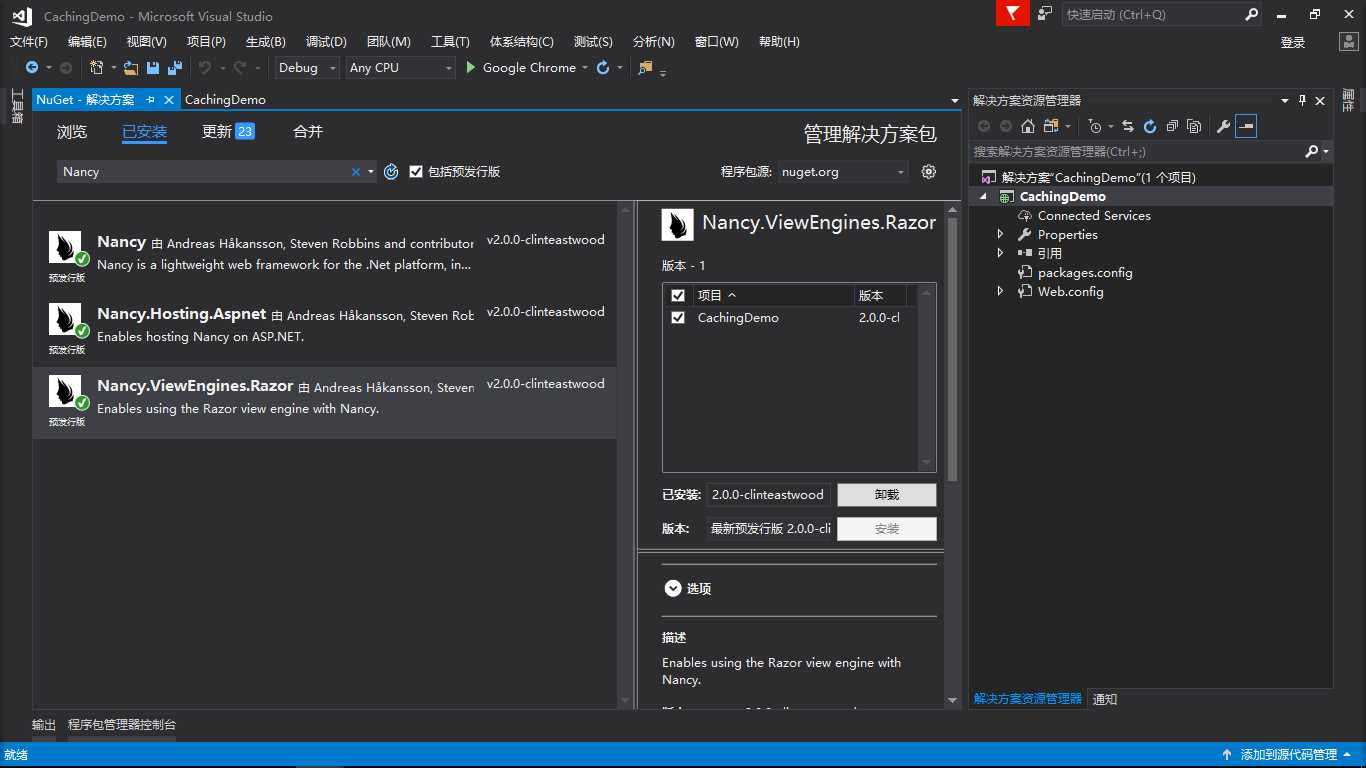Toggle the 包括预发行版 checkbox
Image resolution: width=1366 pixels, height=768 pixels.
click(x=416, y=172)
